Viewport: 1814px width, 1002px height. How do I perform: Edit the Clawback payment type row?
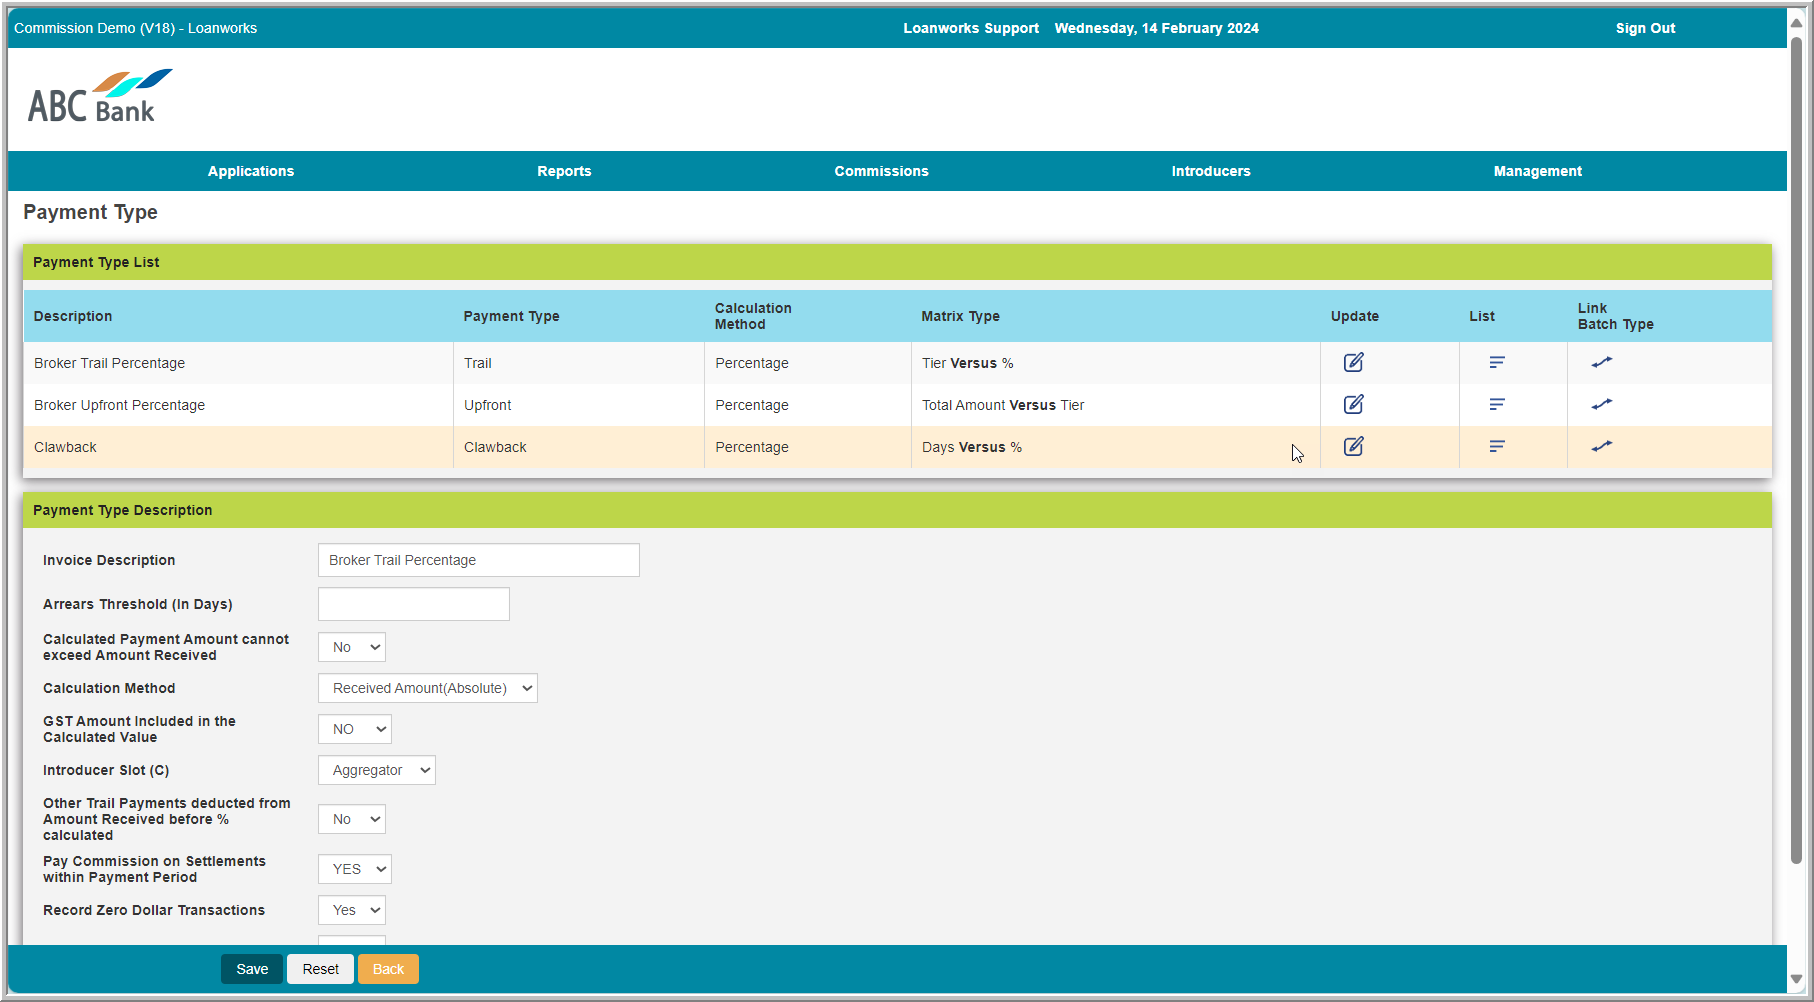coord(1353,447)
